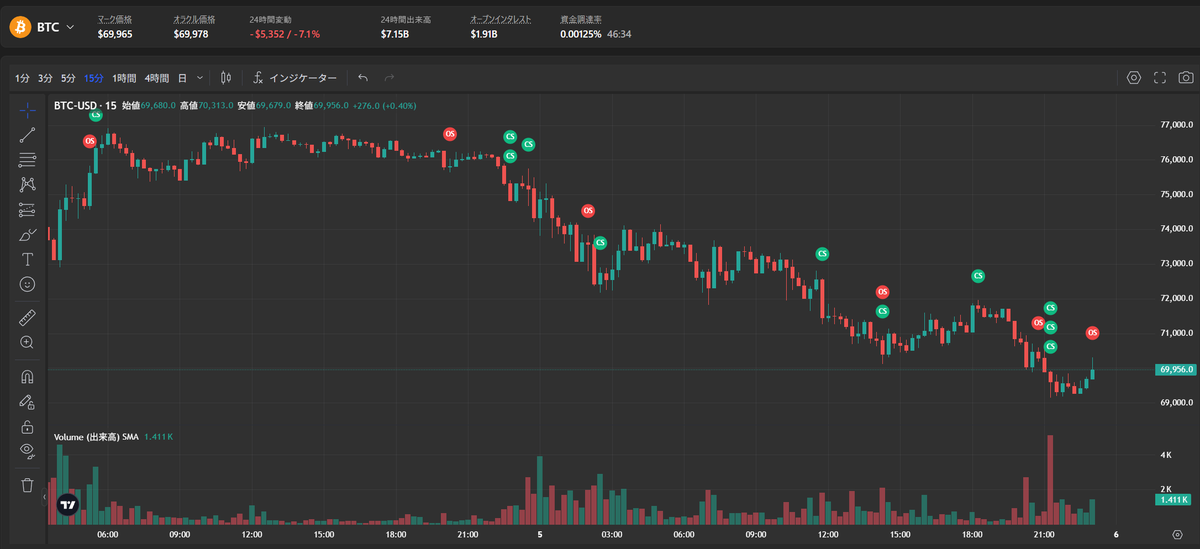
Task: Collapse the drawing toolbar arrow
Action: coord(45,495)
